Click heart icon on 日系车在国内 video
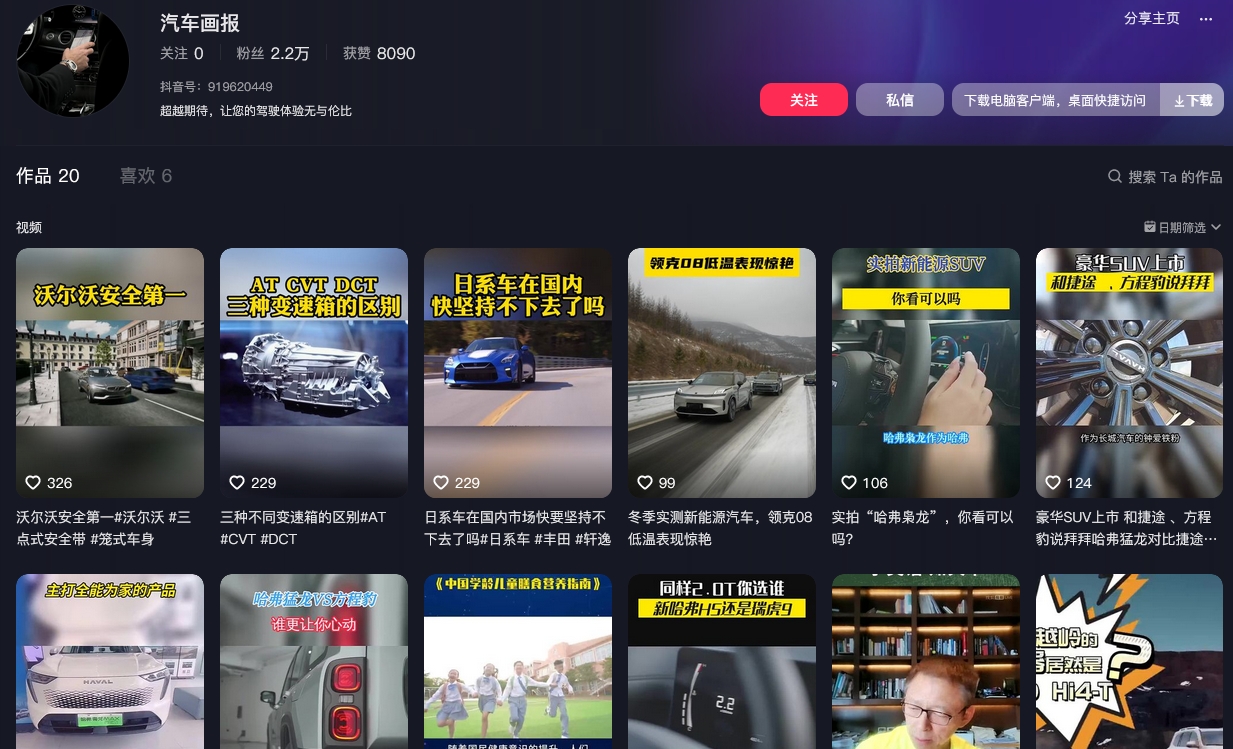Screen dimensions: 1233x749 441,483
